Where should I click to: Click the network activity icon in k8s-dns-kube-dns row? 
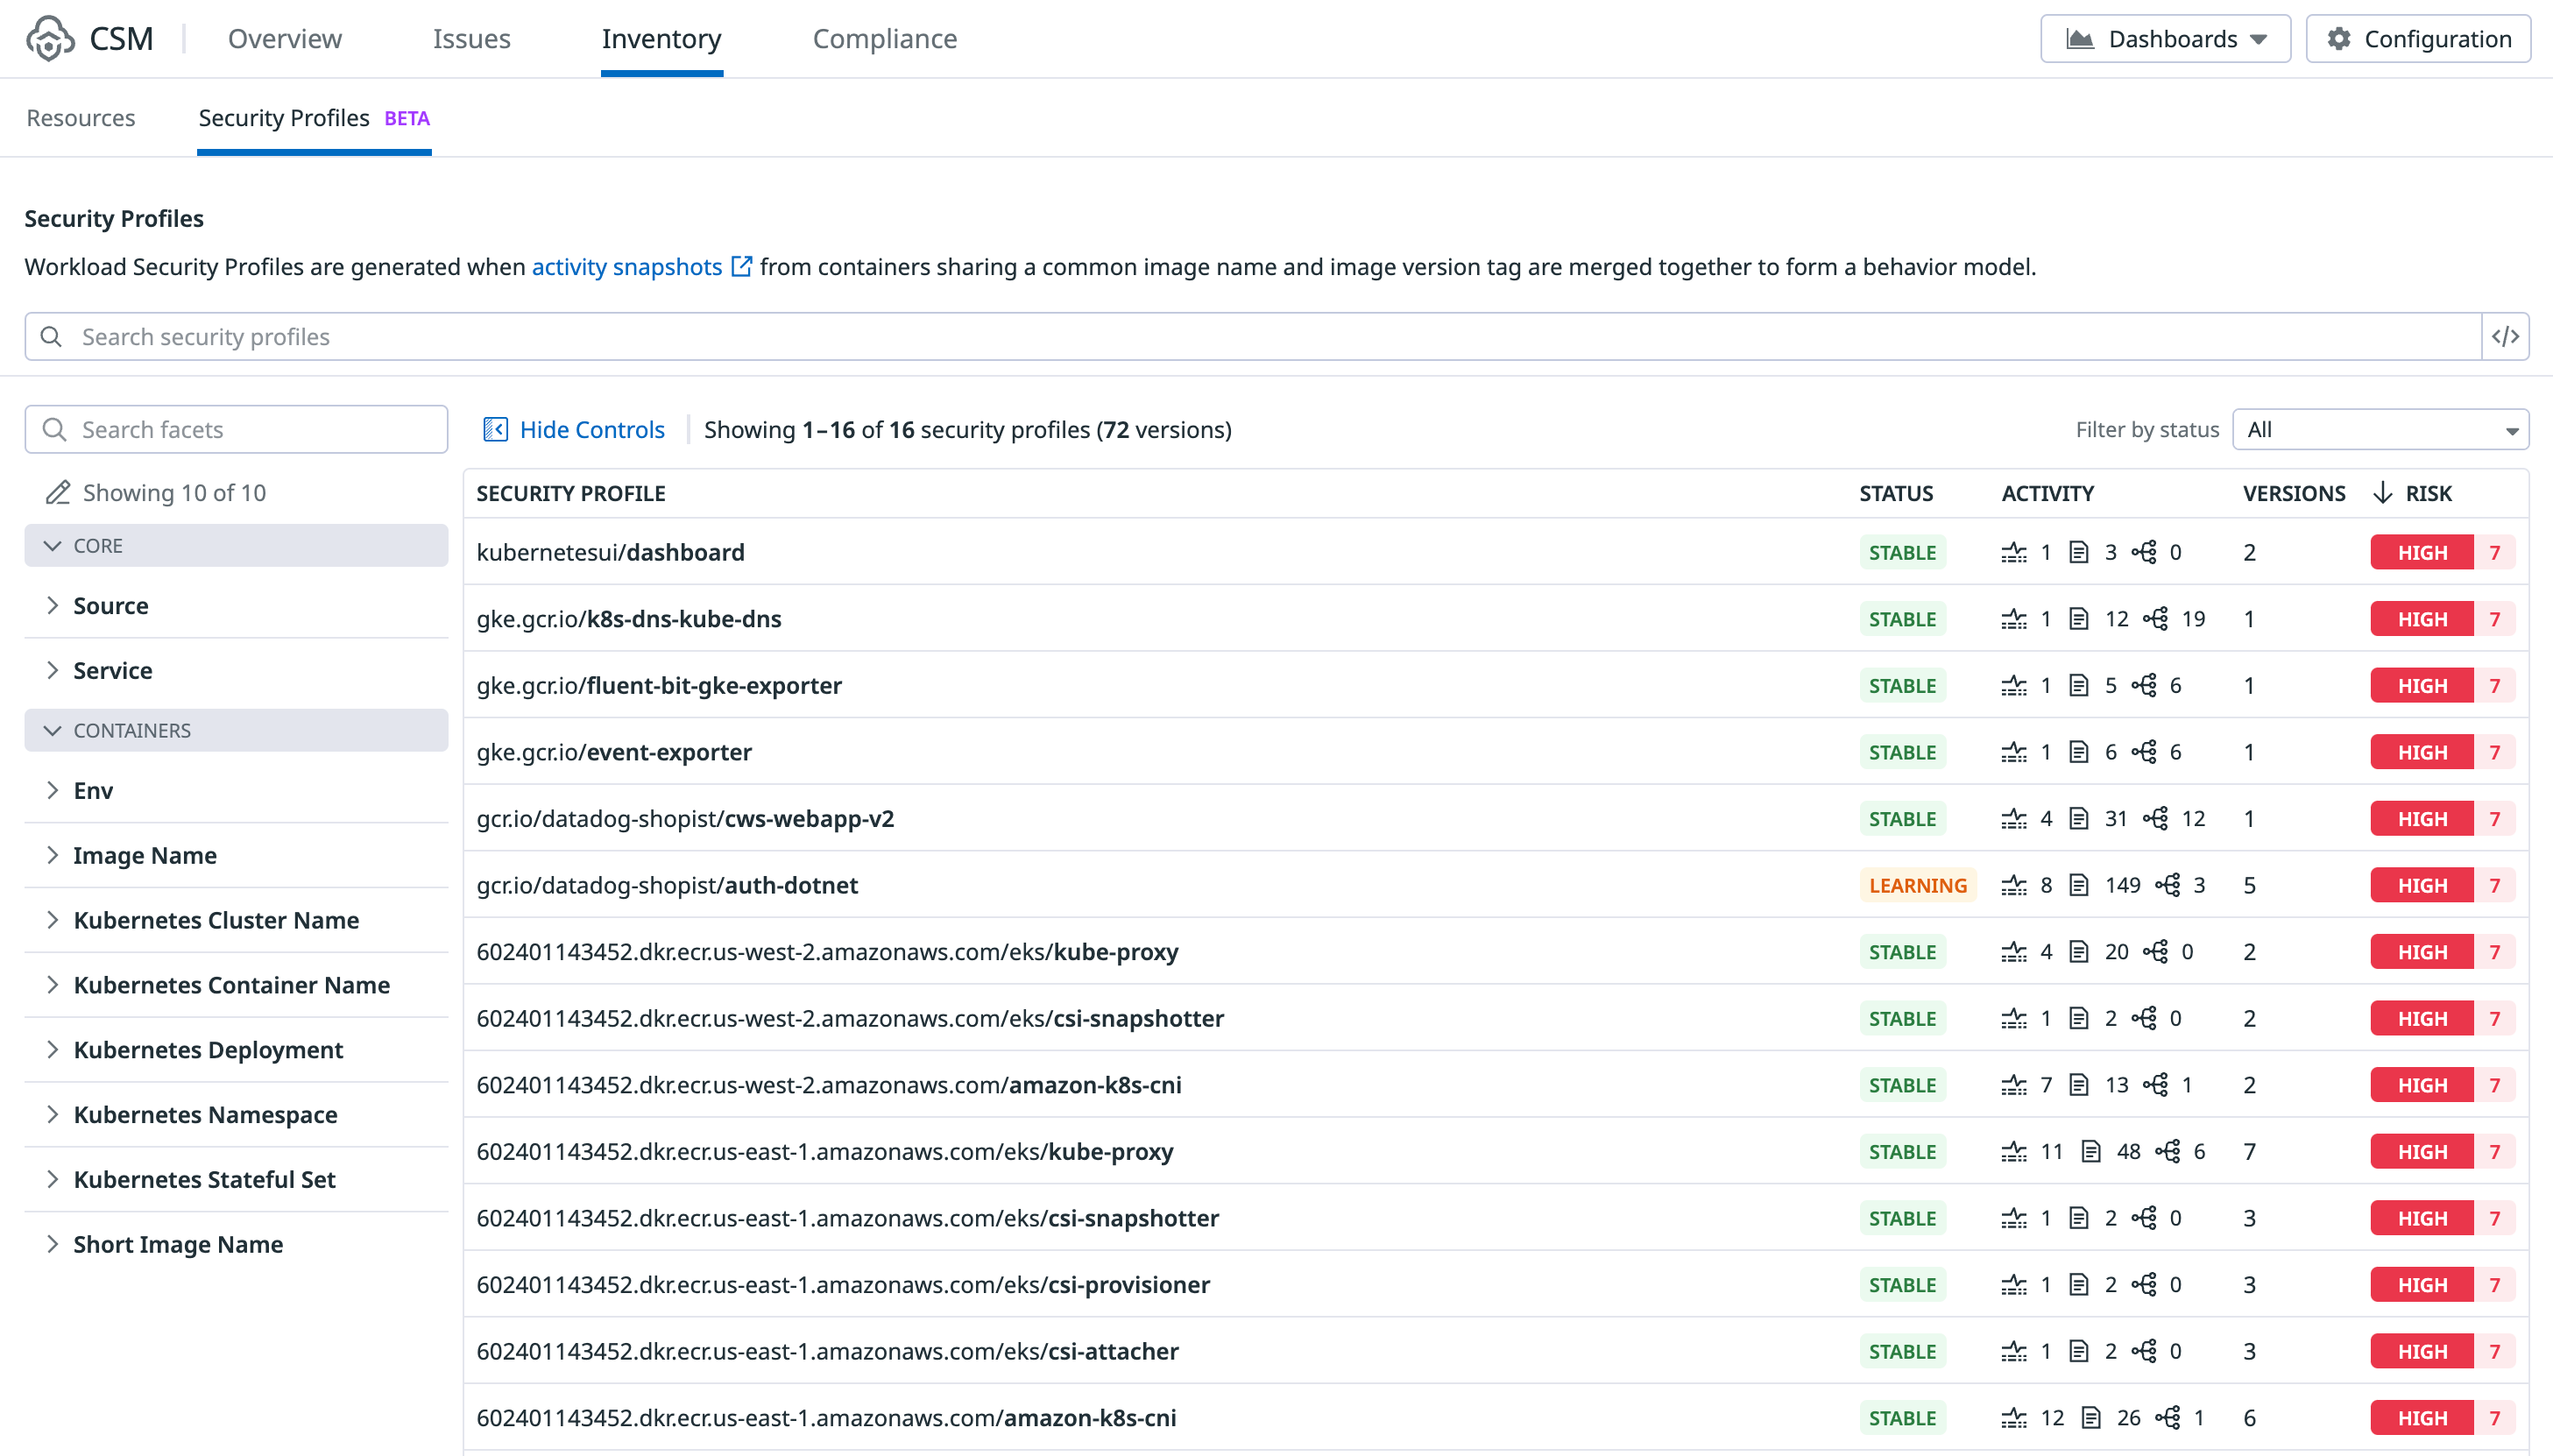tap(2156, 619)
